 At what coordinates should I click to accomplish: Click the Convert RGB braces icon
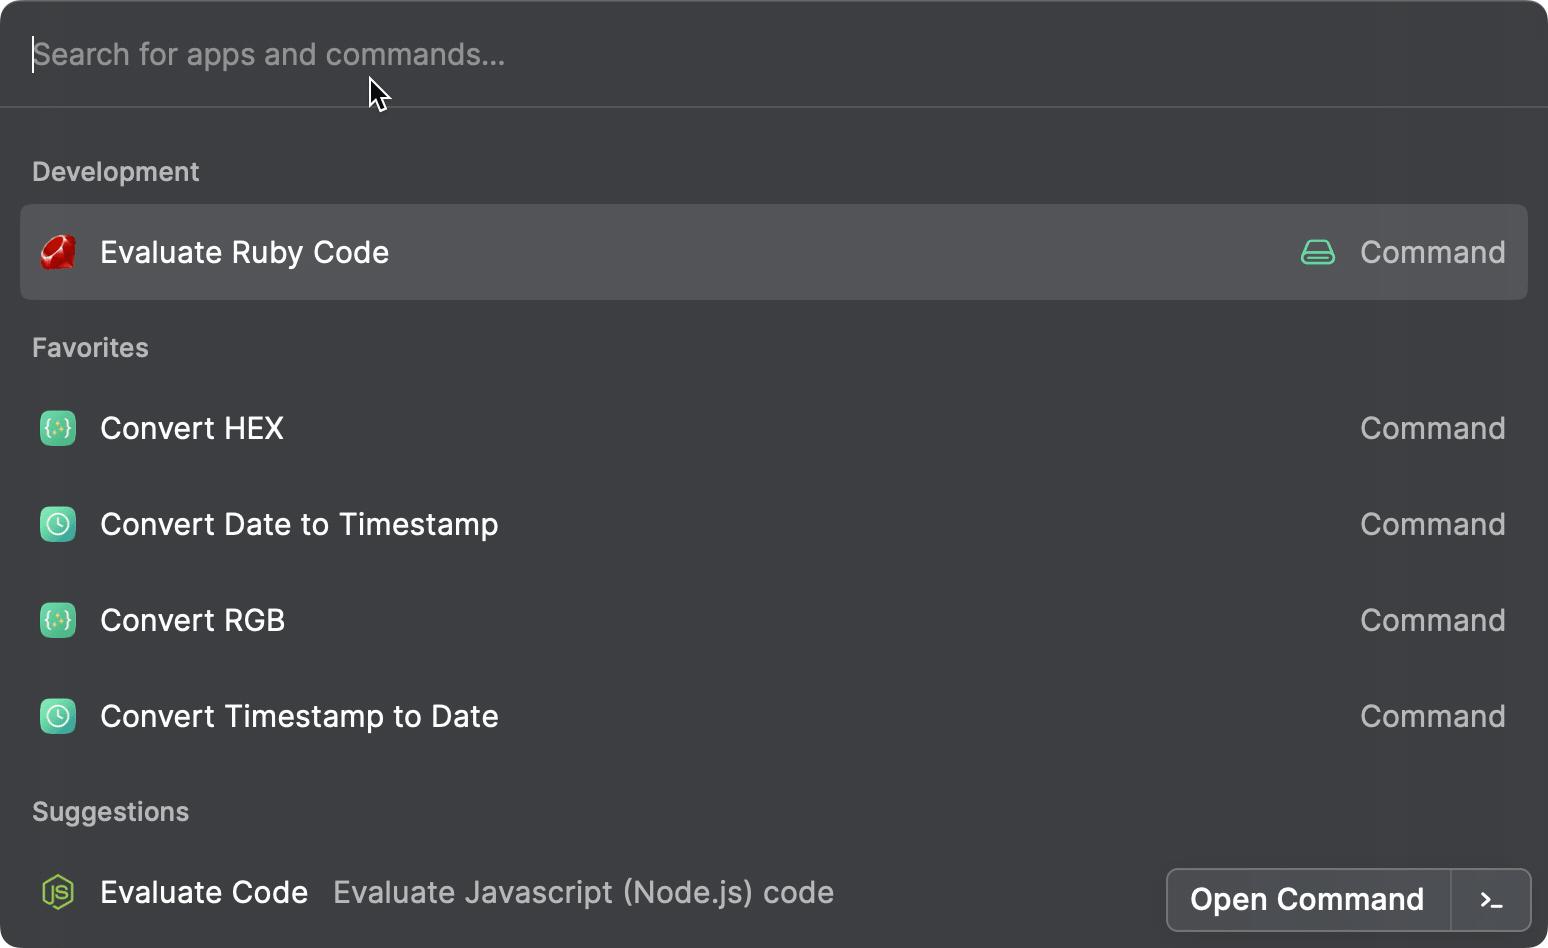click(58, 621)
